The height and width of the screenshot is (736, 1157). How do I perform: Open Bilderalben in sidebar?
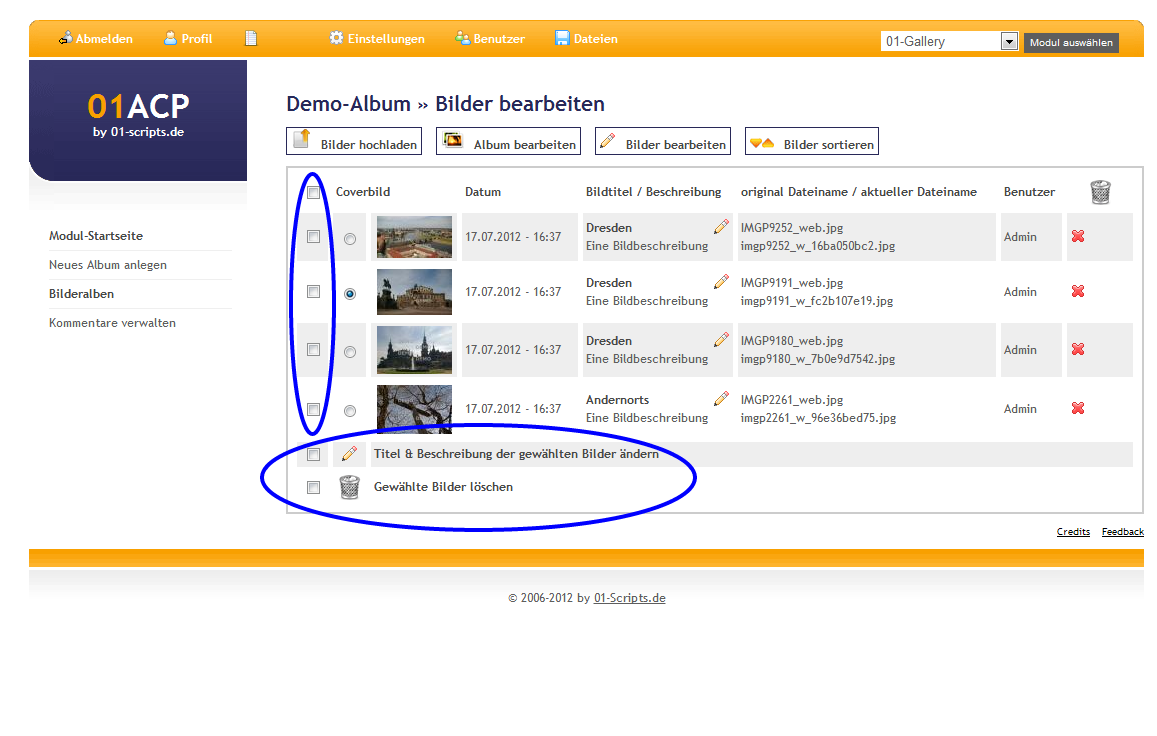81,293
